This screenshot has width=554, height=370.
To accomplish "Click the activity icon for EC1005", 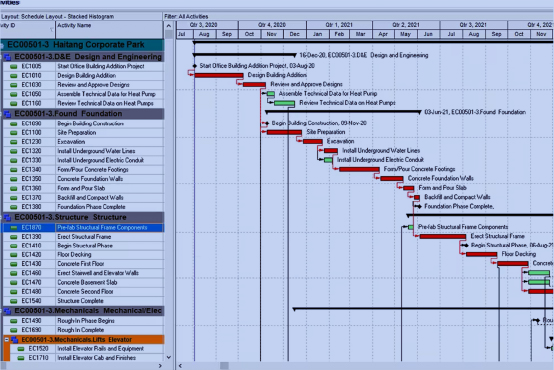I will point(13,66).
